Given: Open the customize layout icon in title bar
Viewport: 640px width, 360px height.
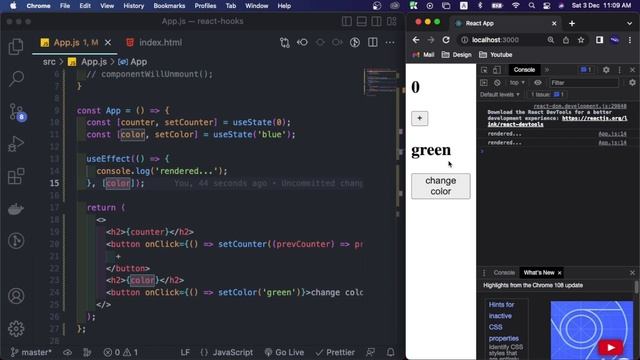Looking at the screenshot, I should click(391, 21).
